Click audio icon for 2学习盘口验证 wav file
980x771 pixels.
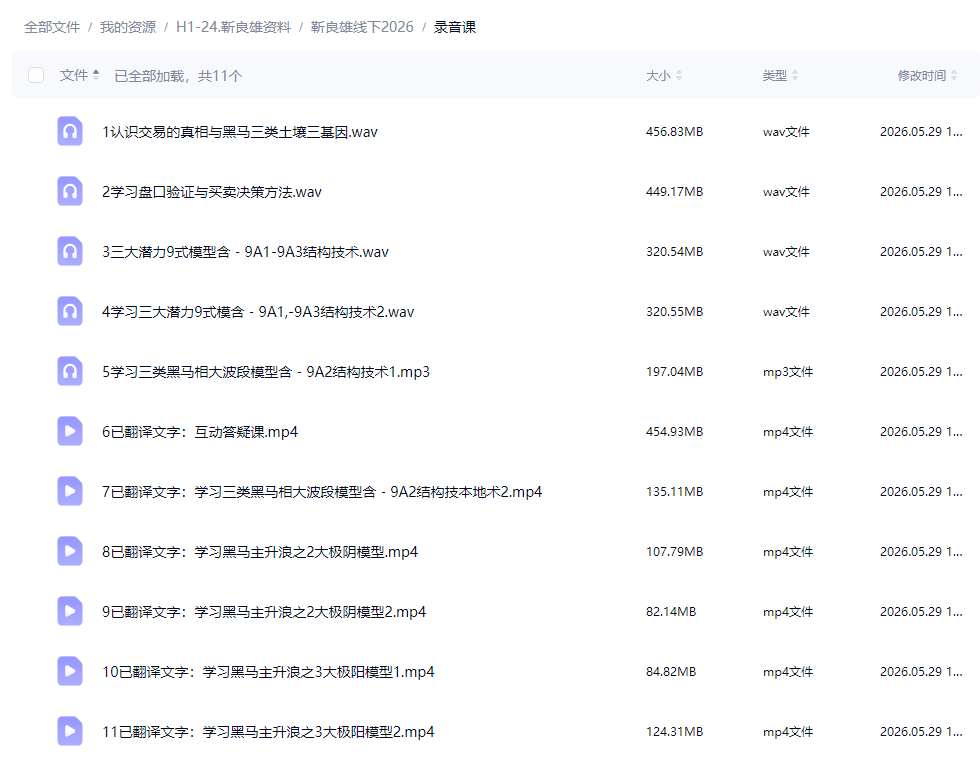coord(70,191)
